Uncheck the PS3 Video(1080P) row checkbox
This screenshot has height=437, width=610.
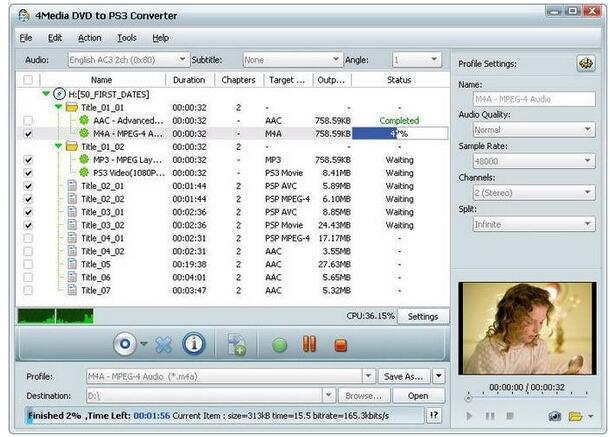coord(28,173)
